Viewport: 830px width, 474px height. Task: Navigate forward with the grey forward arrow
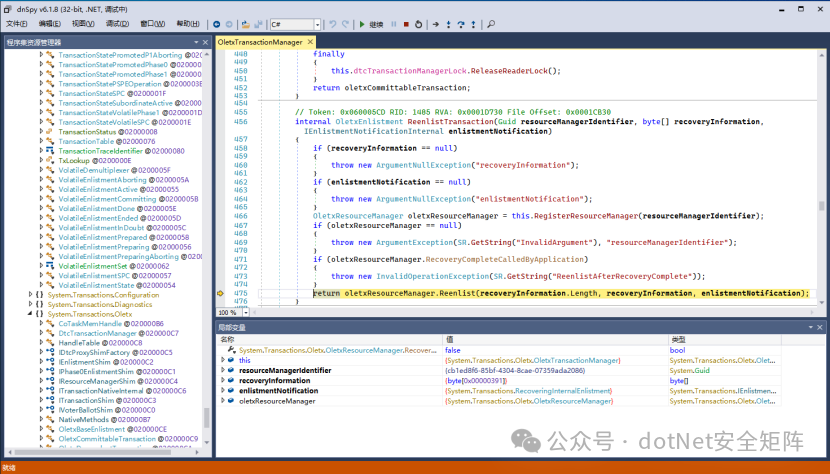click(229, 24)
